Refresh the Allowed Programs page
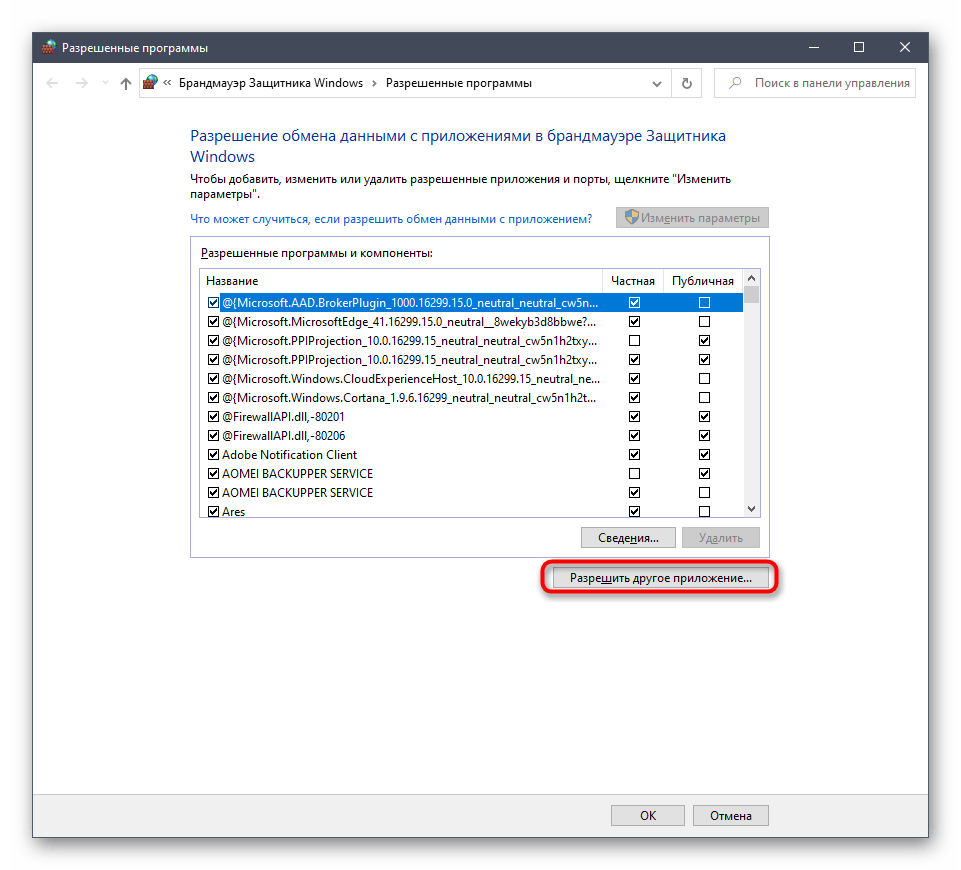Screen dimensions: 961x870 pyautogui.click(x=686, y=84)
